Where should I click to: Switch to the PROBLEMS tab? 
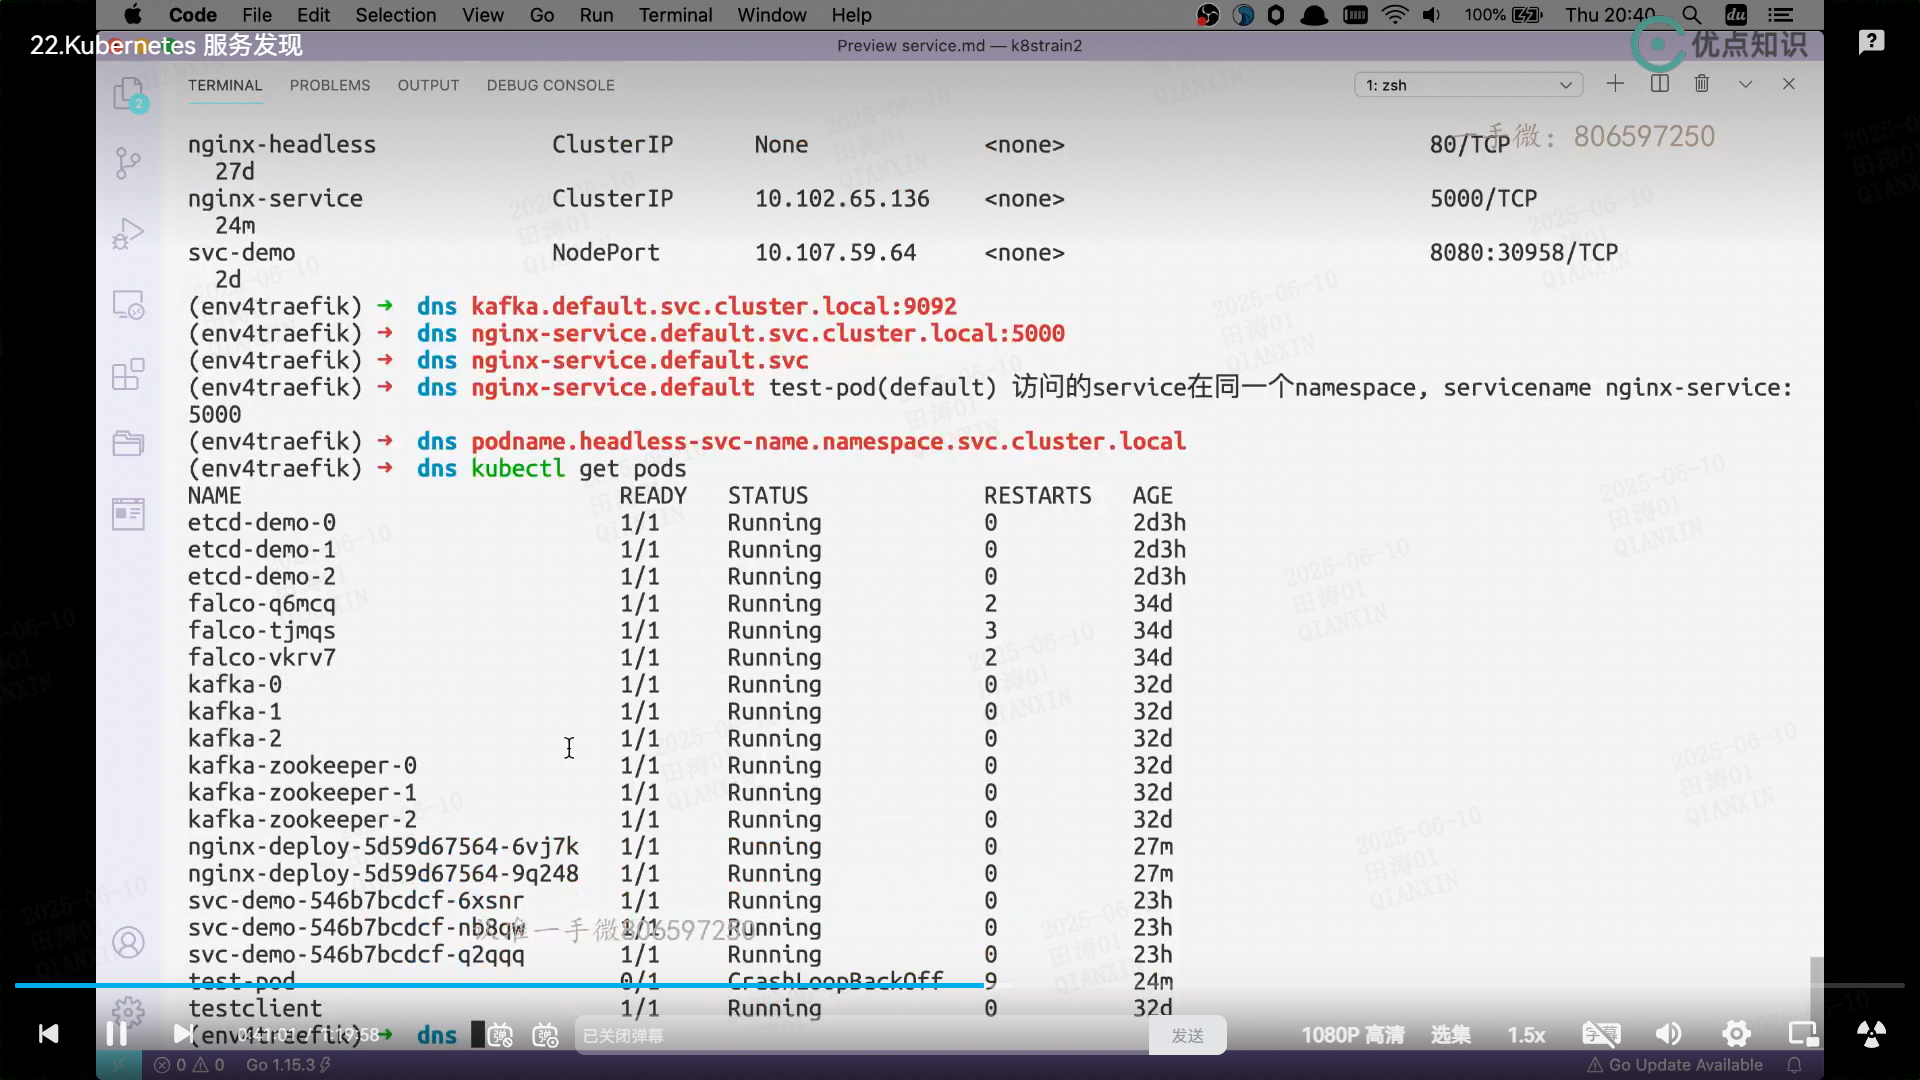point(330,85)
